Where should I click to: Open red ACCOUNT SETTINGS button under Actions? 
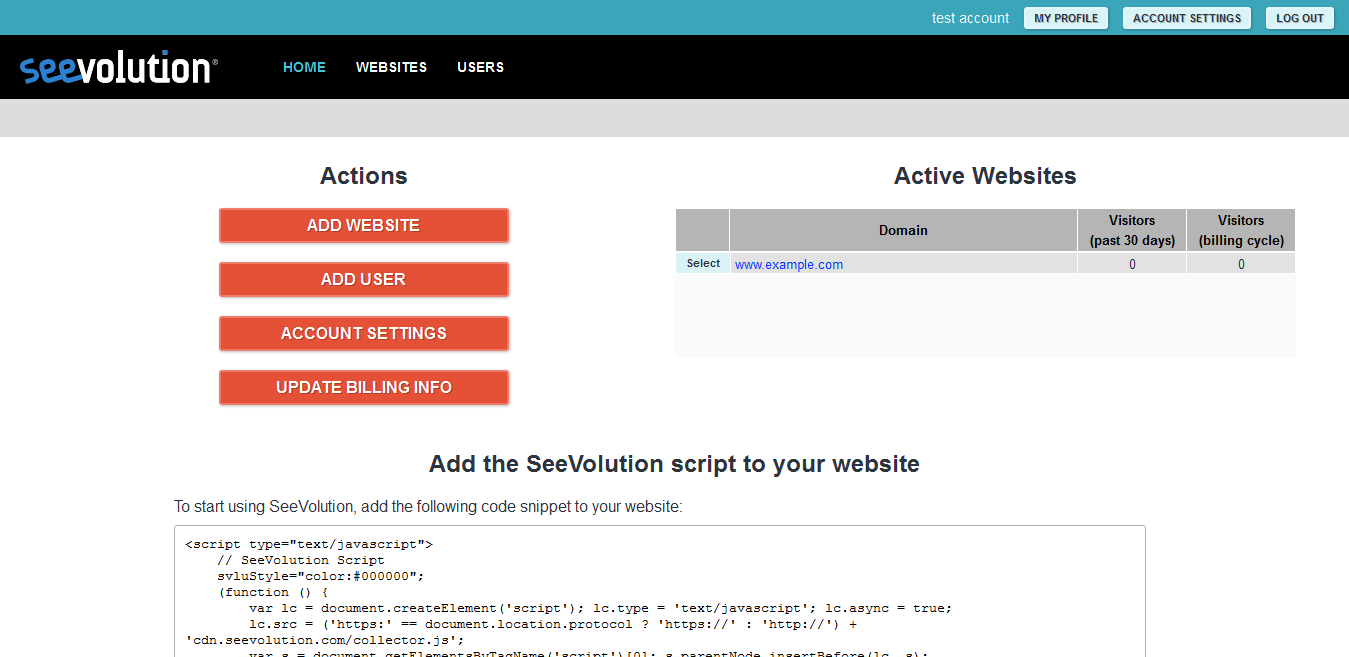(363, 333)
